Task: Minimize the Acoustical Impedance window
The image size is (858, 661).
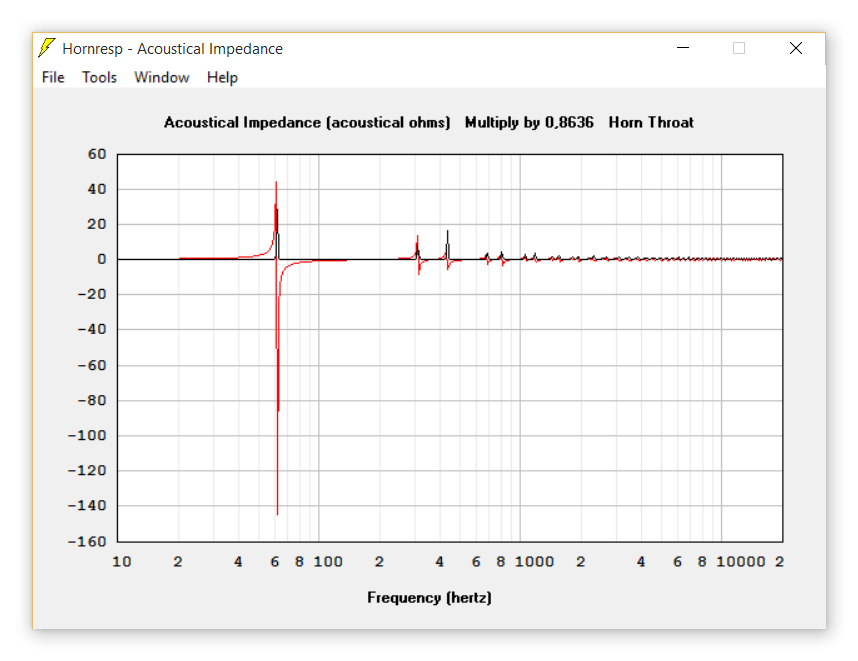Action: [x=683, y=48]
